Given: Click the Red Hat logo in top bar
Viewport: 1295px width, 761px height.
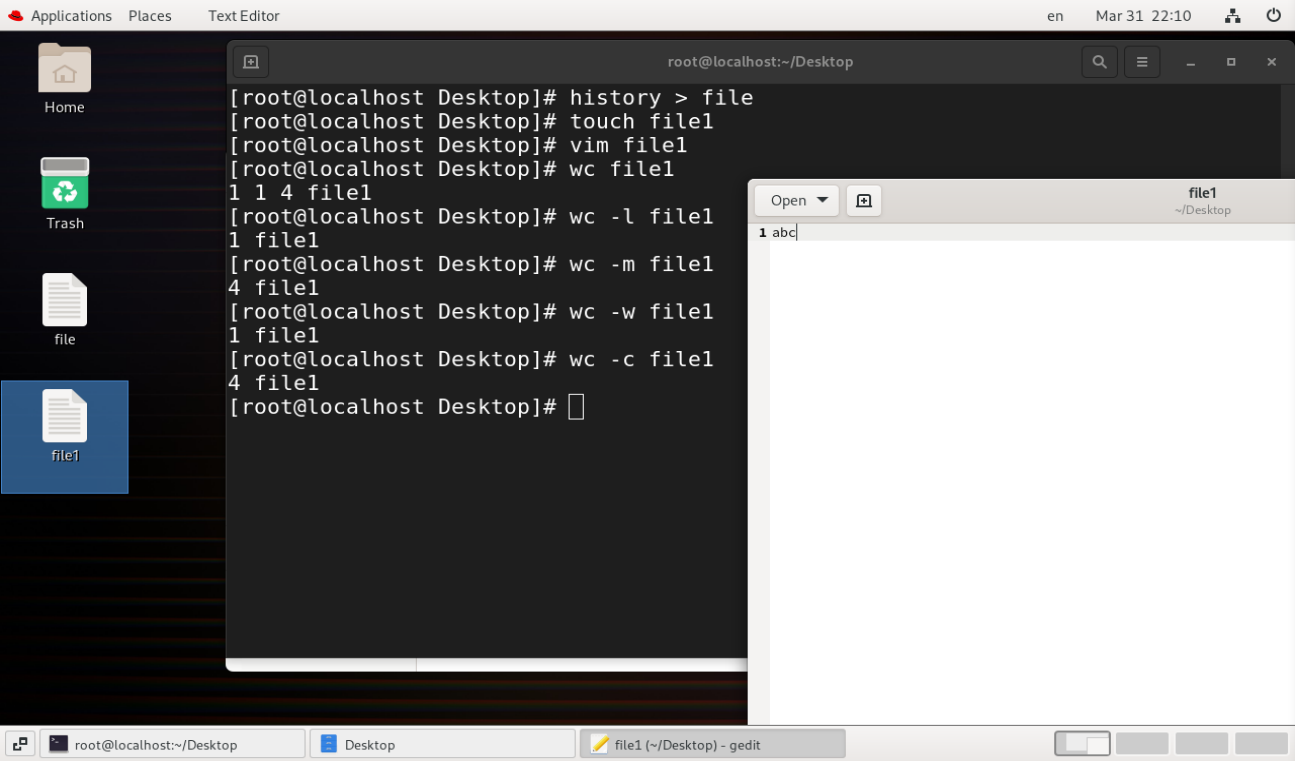Looking at the screenshot, I should [x=15, y=15].
